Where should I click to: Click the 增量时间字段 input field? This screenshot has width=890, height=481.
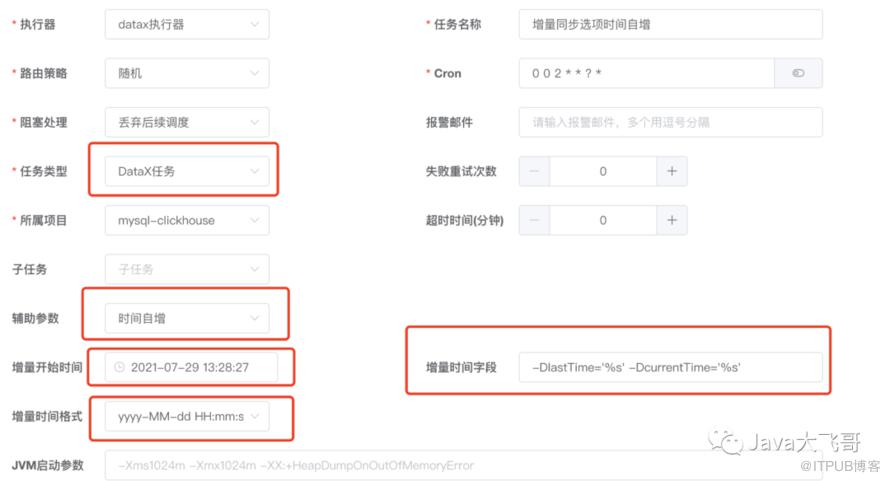click(670, 367)
